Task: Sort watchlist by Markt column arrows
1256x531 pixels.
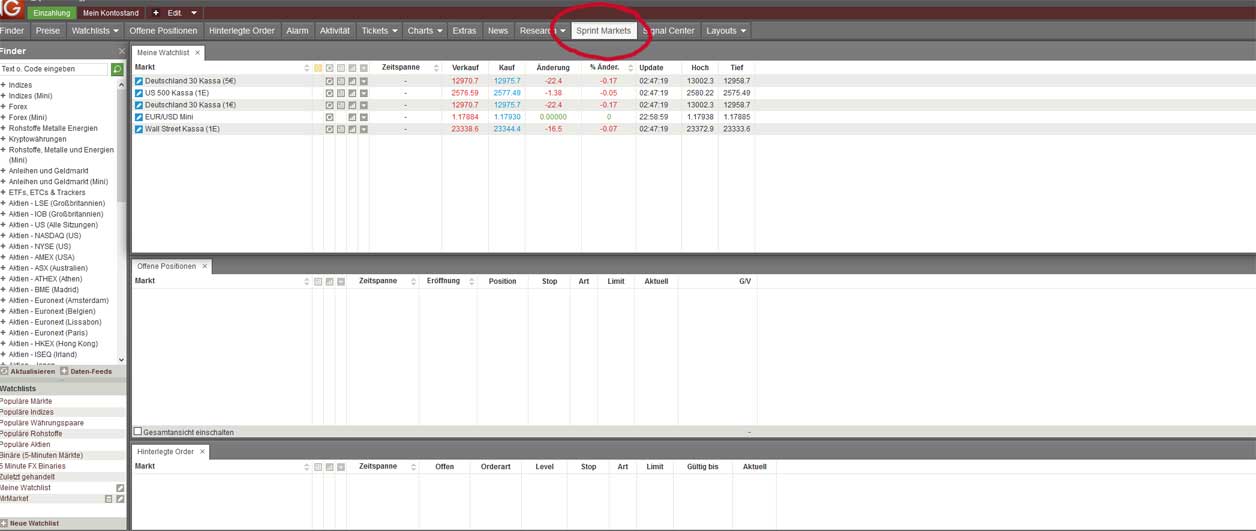Action: pos(307,68)
